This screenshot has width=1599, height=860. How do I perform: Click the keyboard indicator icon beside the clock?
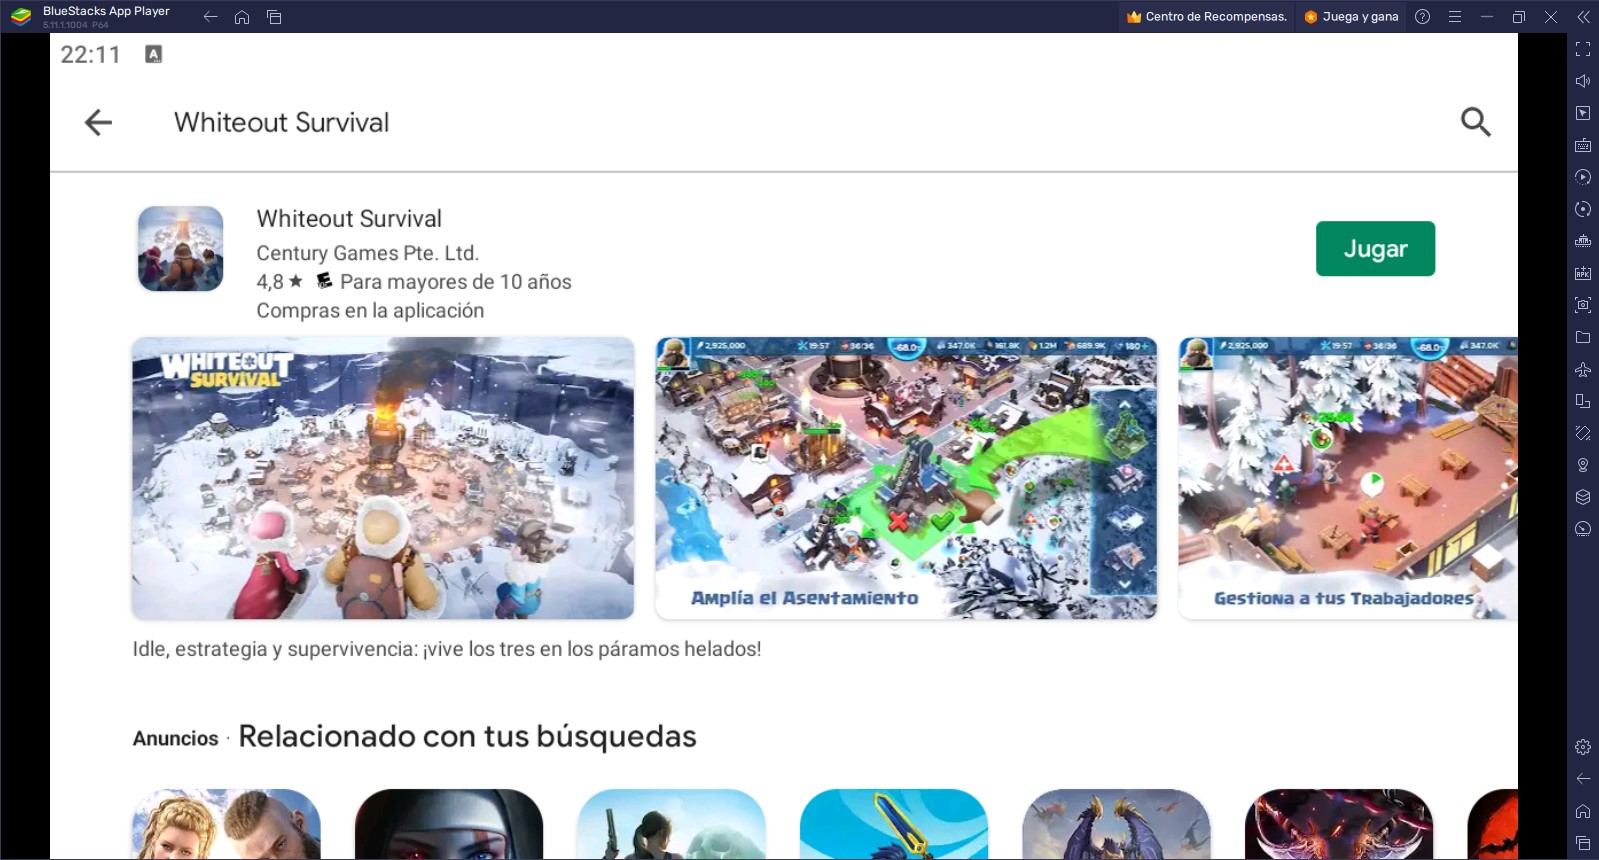tap(153, 54)
